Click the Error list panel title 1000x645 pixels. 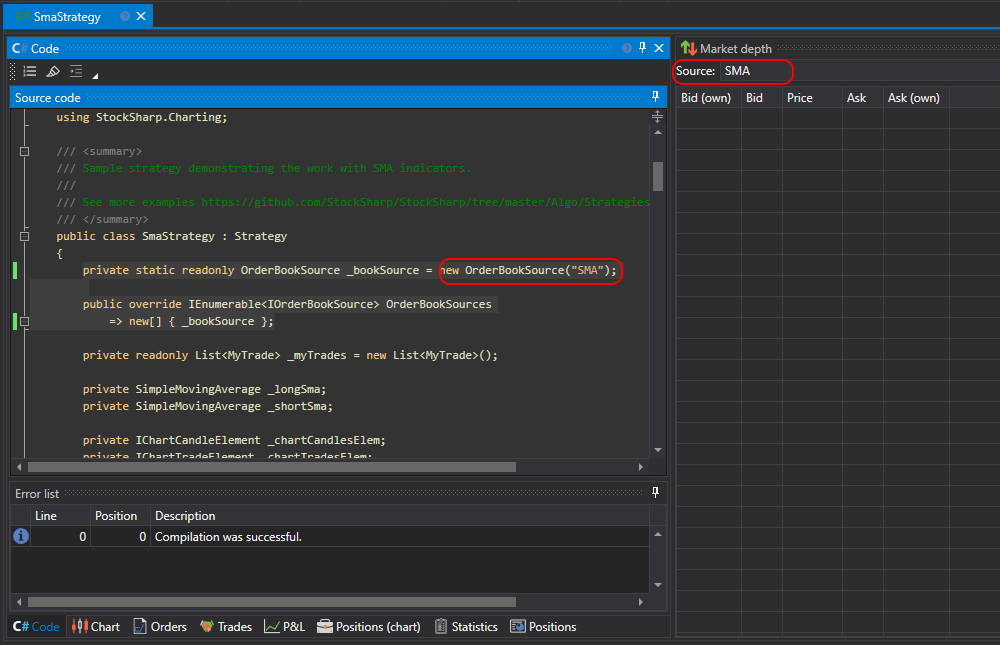(37, 494)
